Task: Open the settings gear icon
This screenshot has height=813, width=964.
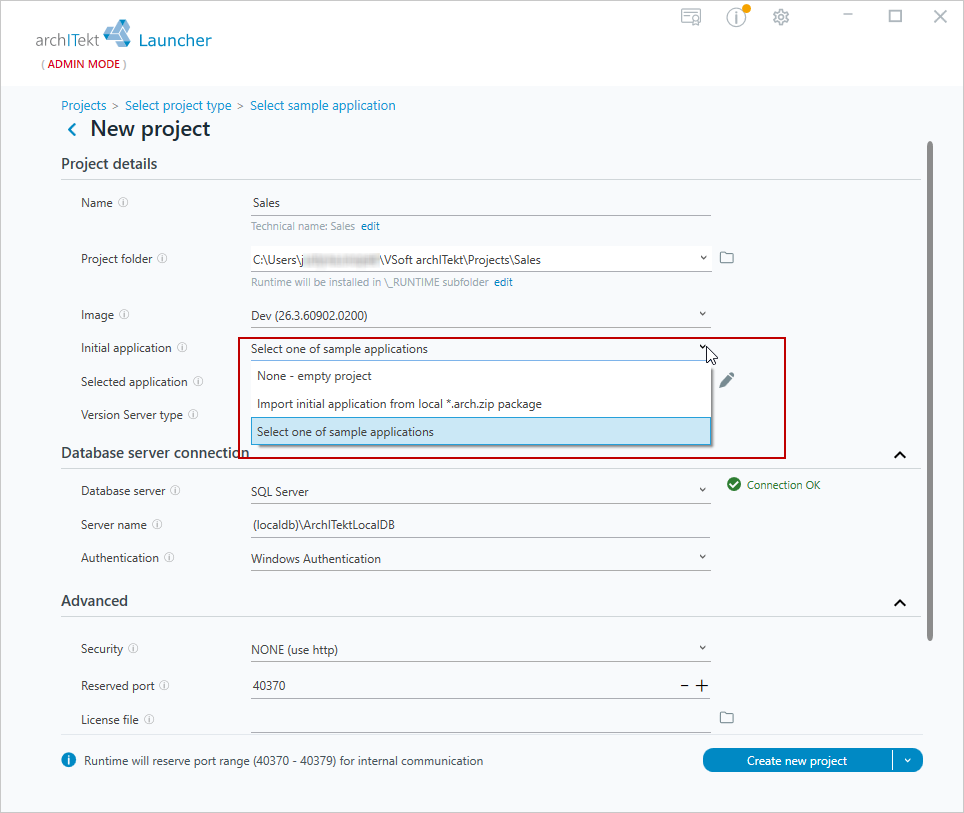Action: [781, 17]
